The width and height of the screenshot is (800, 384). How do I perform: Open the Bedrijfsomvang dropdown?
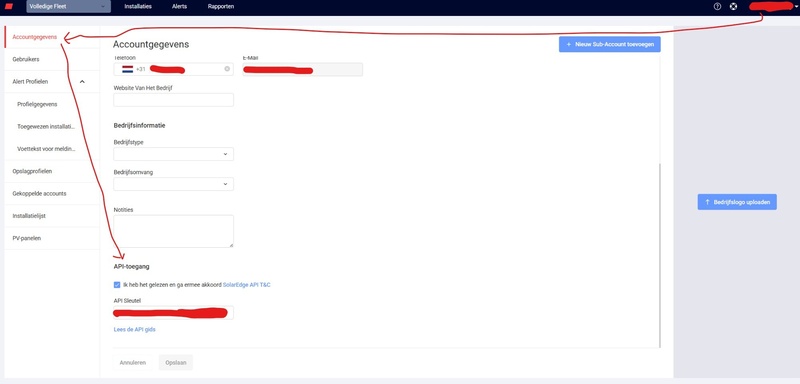coord(173,184)
